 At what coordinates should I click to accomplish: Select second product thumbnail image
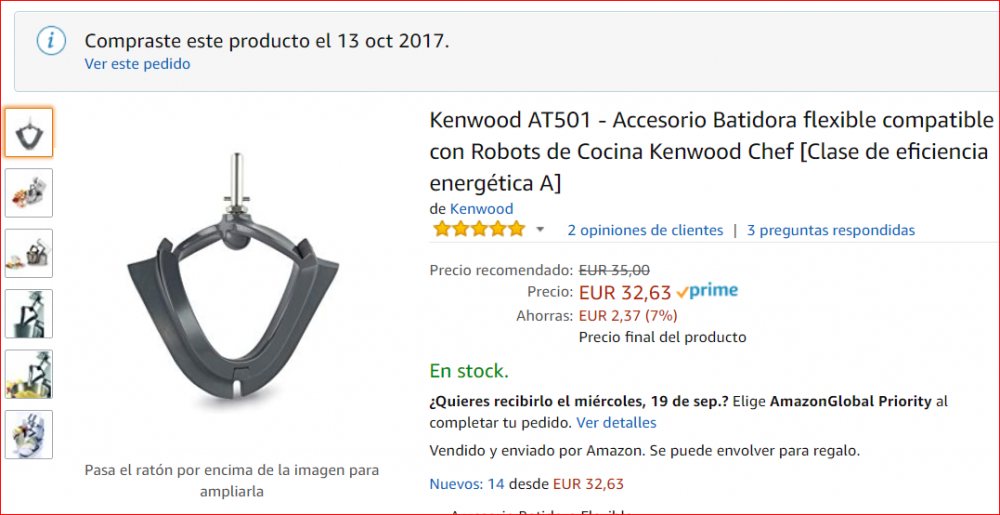(29, 192)
